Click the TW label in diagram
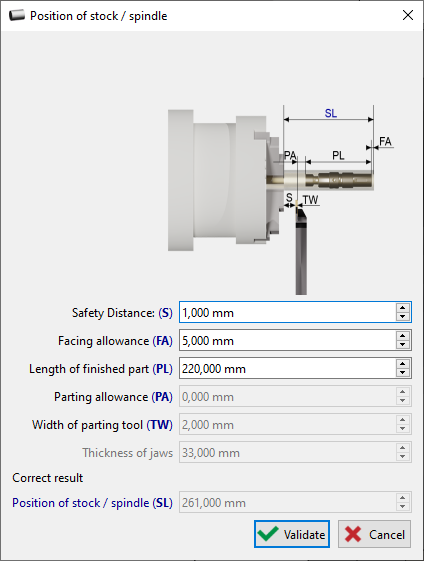Image resolution: width=424 pixels, height=561 pixels. (x=310, y=200)
